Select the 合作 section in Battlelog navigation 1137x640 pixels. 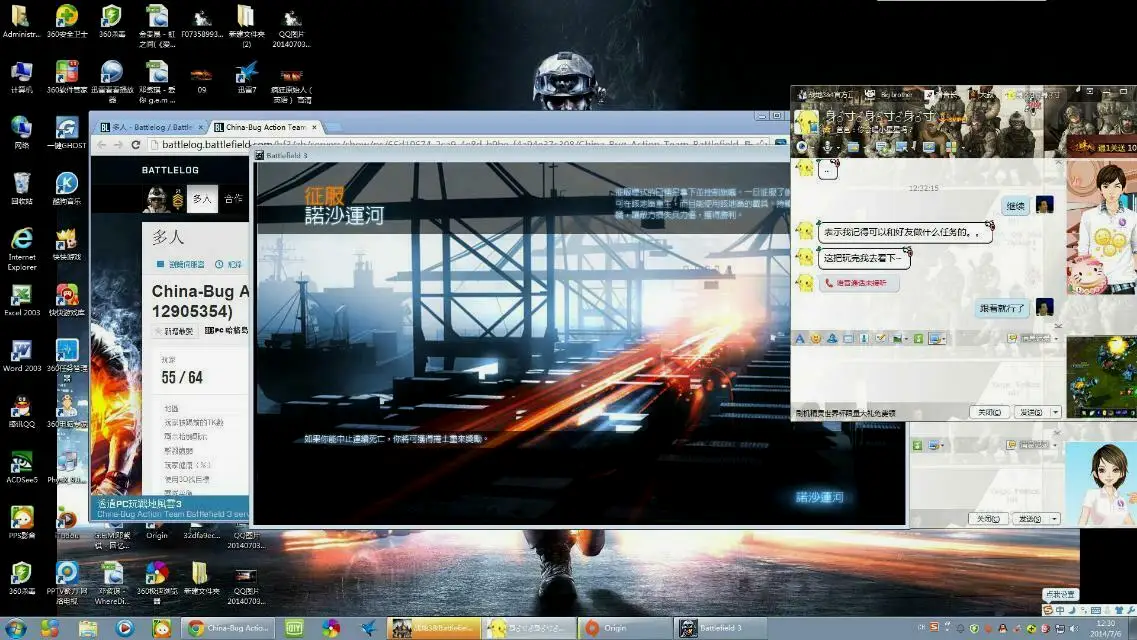click(x=233, y=199)
